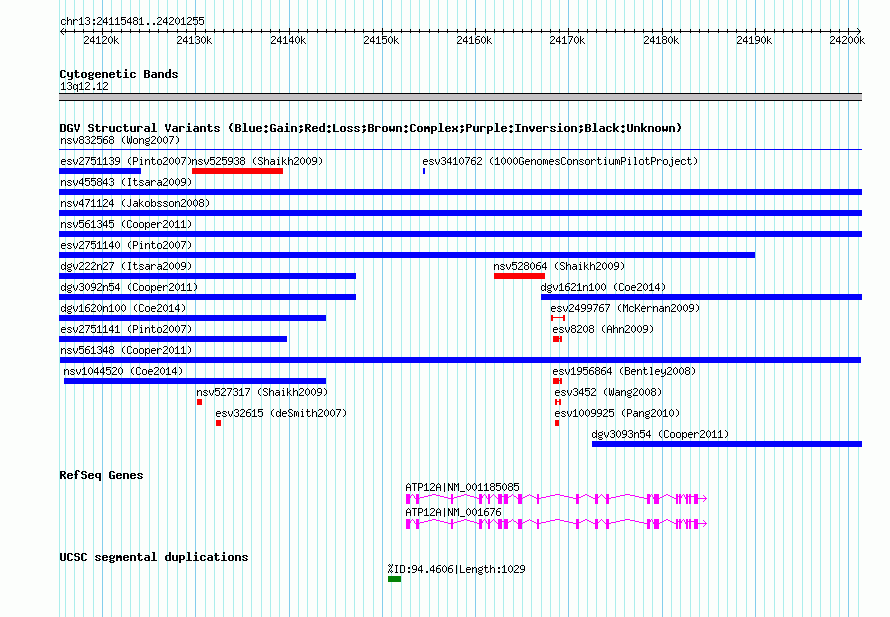
Task: Click the nsv525938 (Shaikh2009) red loss bar
Action: pos(237,171)
